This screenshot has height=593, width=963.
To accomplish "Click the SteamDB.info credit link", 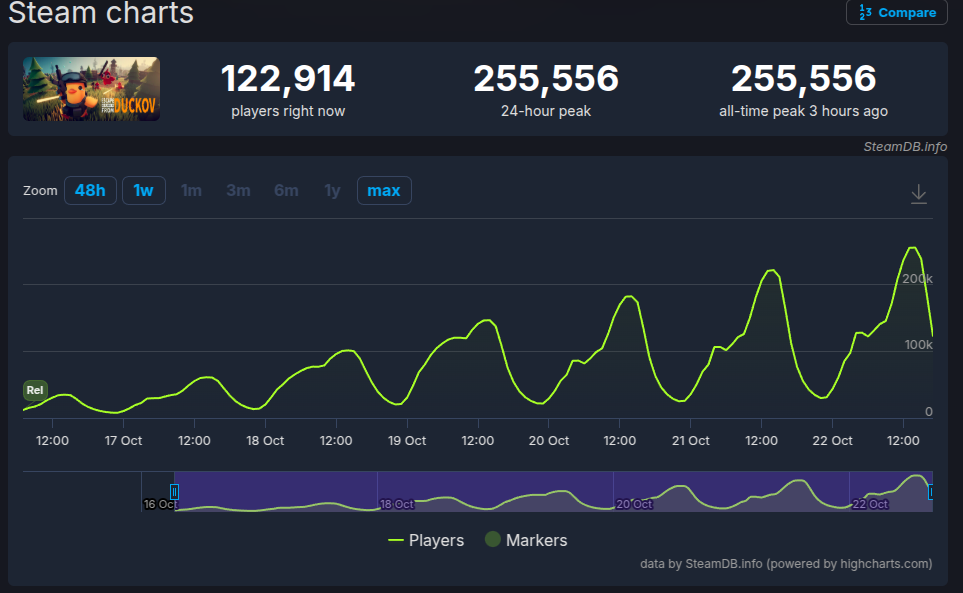I will point(905,147).
